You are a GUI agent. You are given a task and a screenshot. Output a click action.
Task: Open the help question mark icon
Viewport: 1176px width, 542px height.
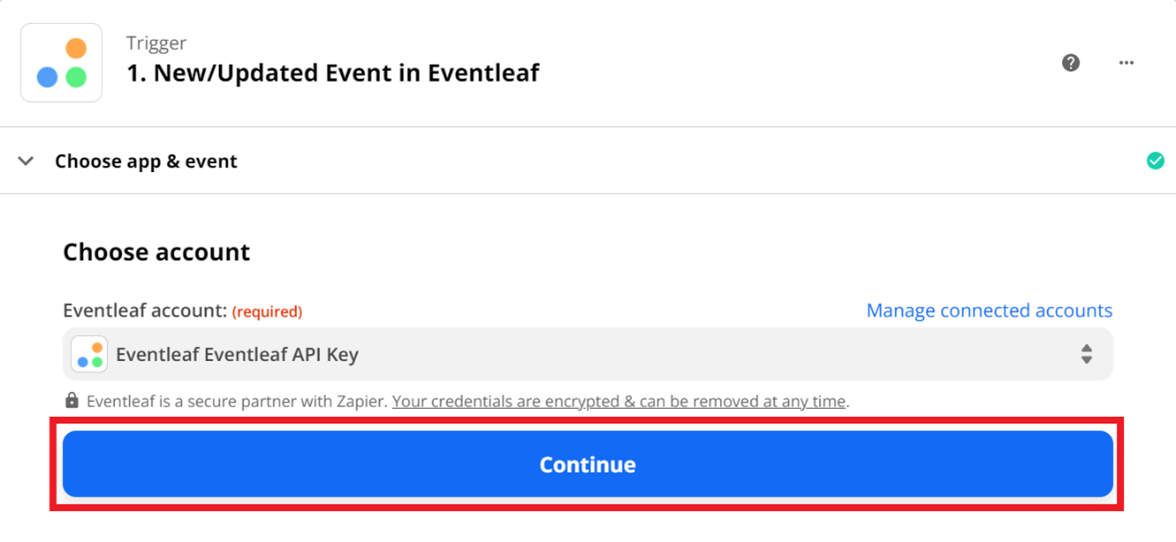(1071, 63)
